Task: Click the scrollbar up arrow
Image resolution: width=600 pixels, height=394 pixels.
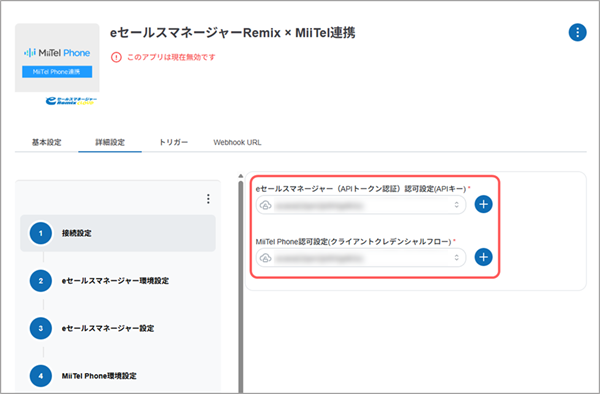Action: (x=241, y=176)
